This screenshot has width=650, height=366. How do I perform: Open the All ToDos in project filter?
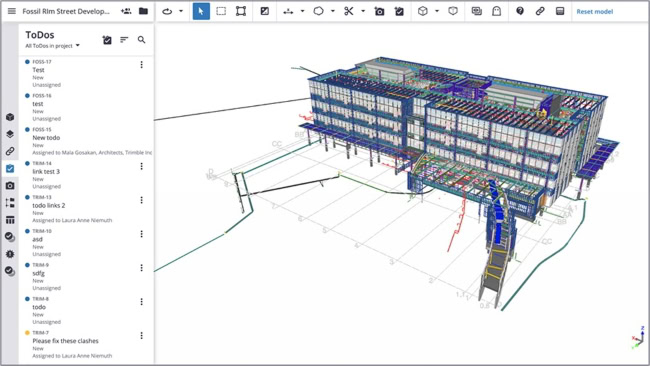pyautogui.click(x=52, y=46)
